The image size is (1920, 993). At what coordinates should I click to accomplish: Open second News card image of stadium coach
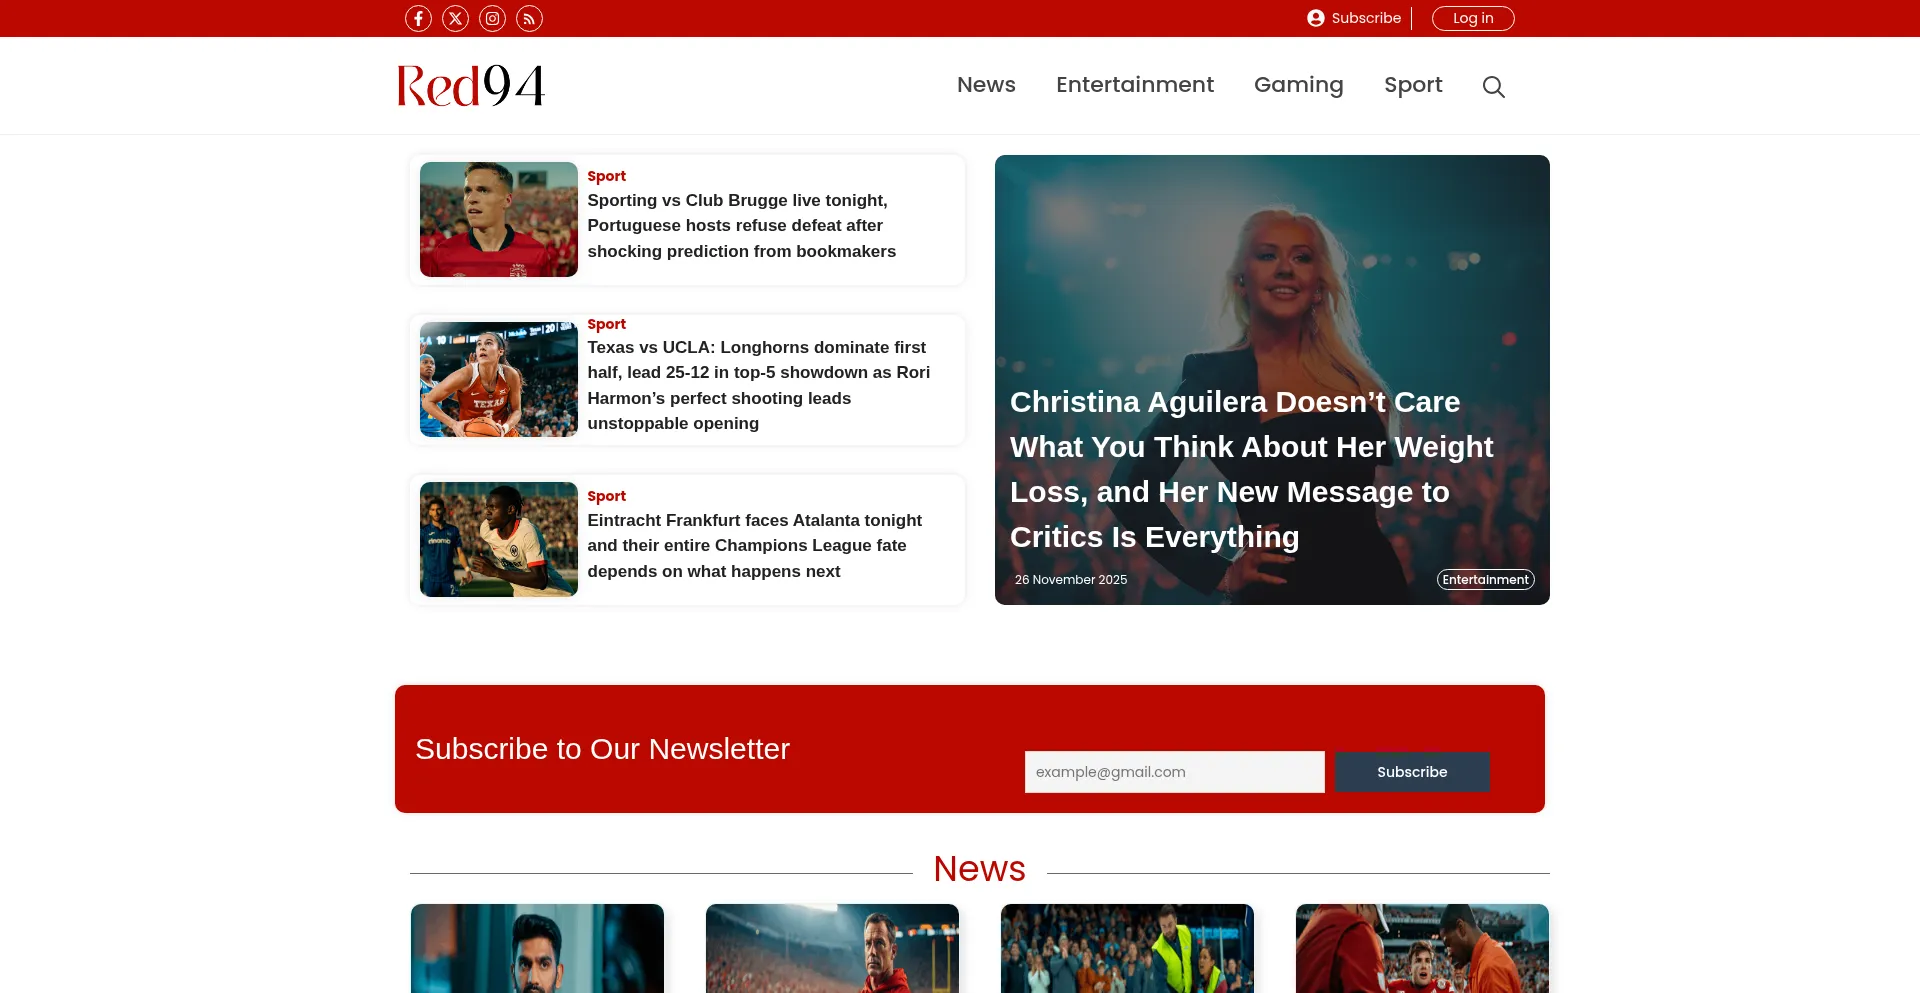pos(832,949)
